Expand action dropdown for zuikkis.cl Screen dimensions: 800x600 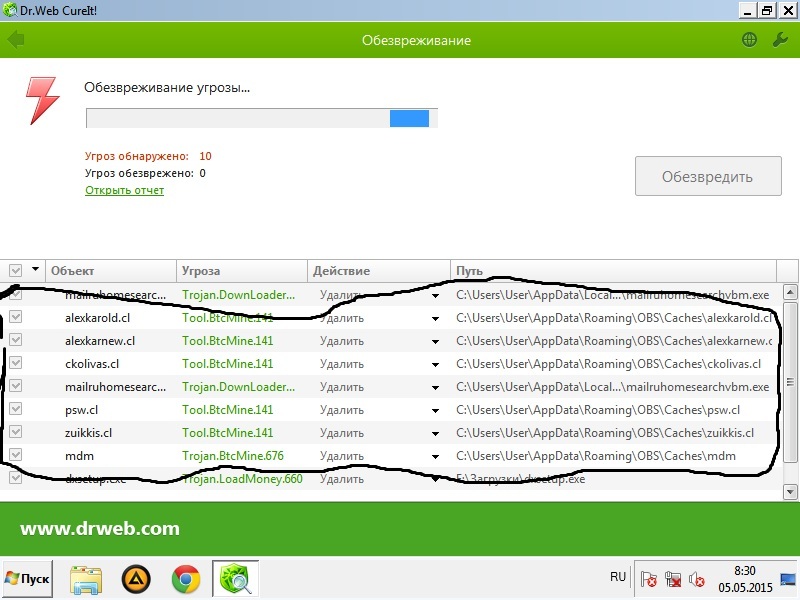435,433
